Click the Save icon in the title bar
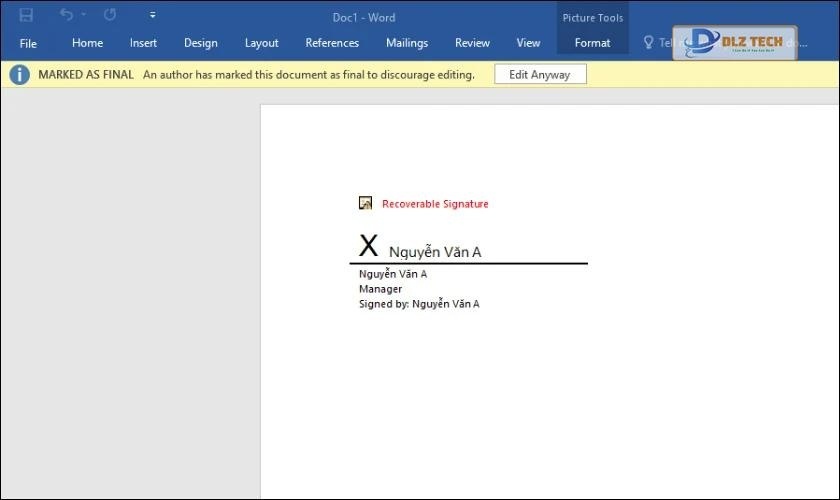 27,15
